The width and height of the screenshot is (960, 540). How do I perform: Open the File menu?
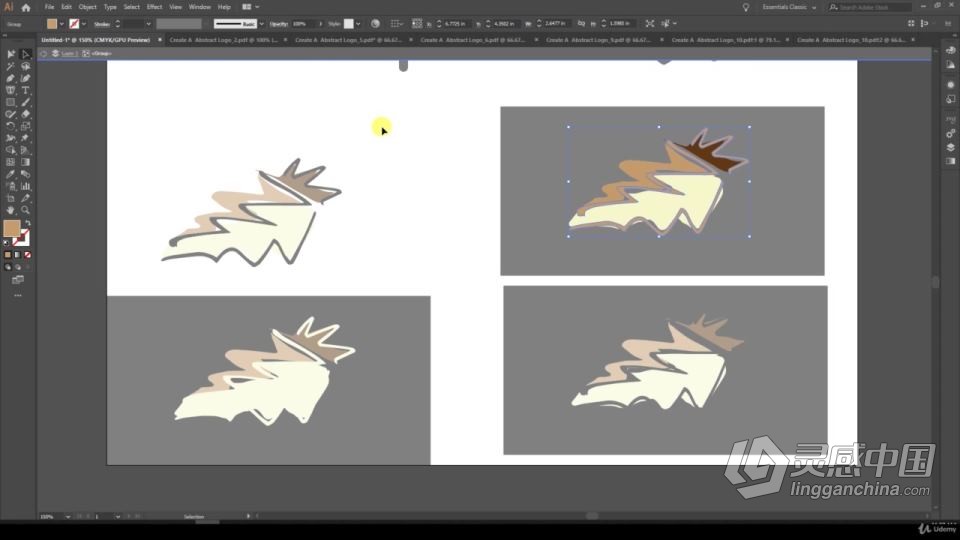click(49, 7)
